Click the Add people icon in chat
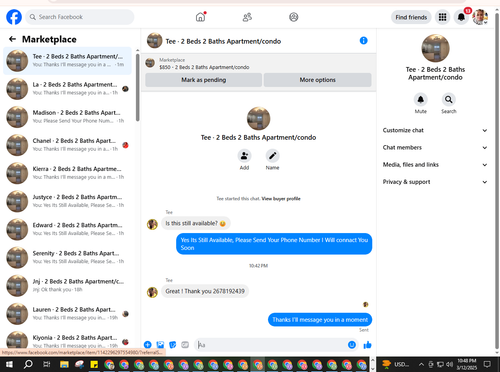 point(244,156)
